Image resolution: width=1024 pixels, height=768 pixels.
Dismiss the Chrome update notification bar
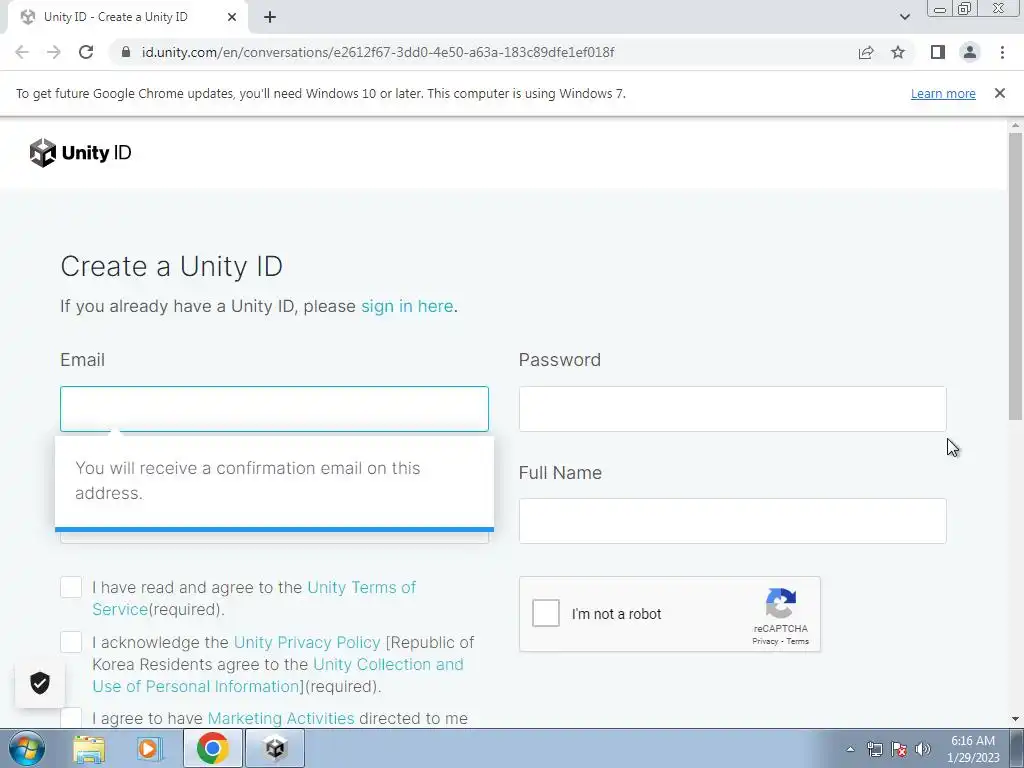[x=1000, y=93]
